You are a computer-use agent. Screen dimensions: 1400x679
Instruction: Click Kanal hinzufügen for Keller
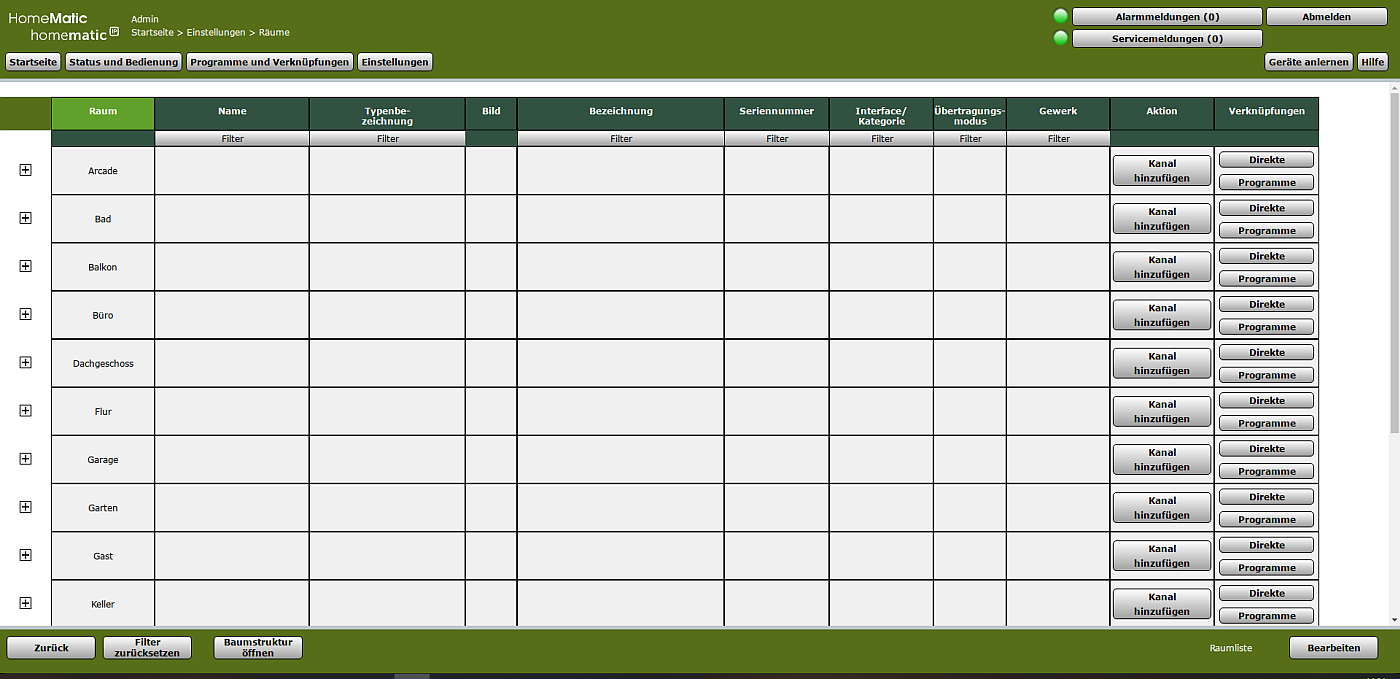1162,604
